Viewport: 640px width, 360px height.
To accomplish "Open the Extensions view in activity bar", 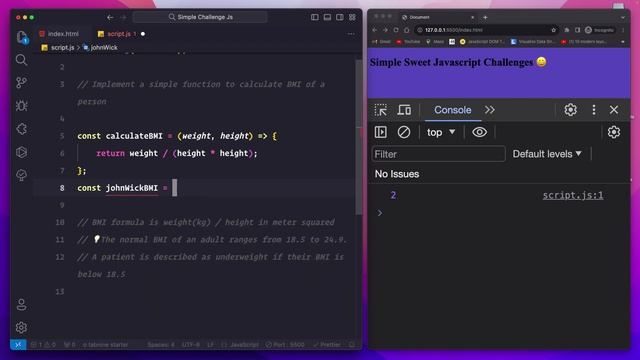I will (21, 129).
